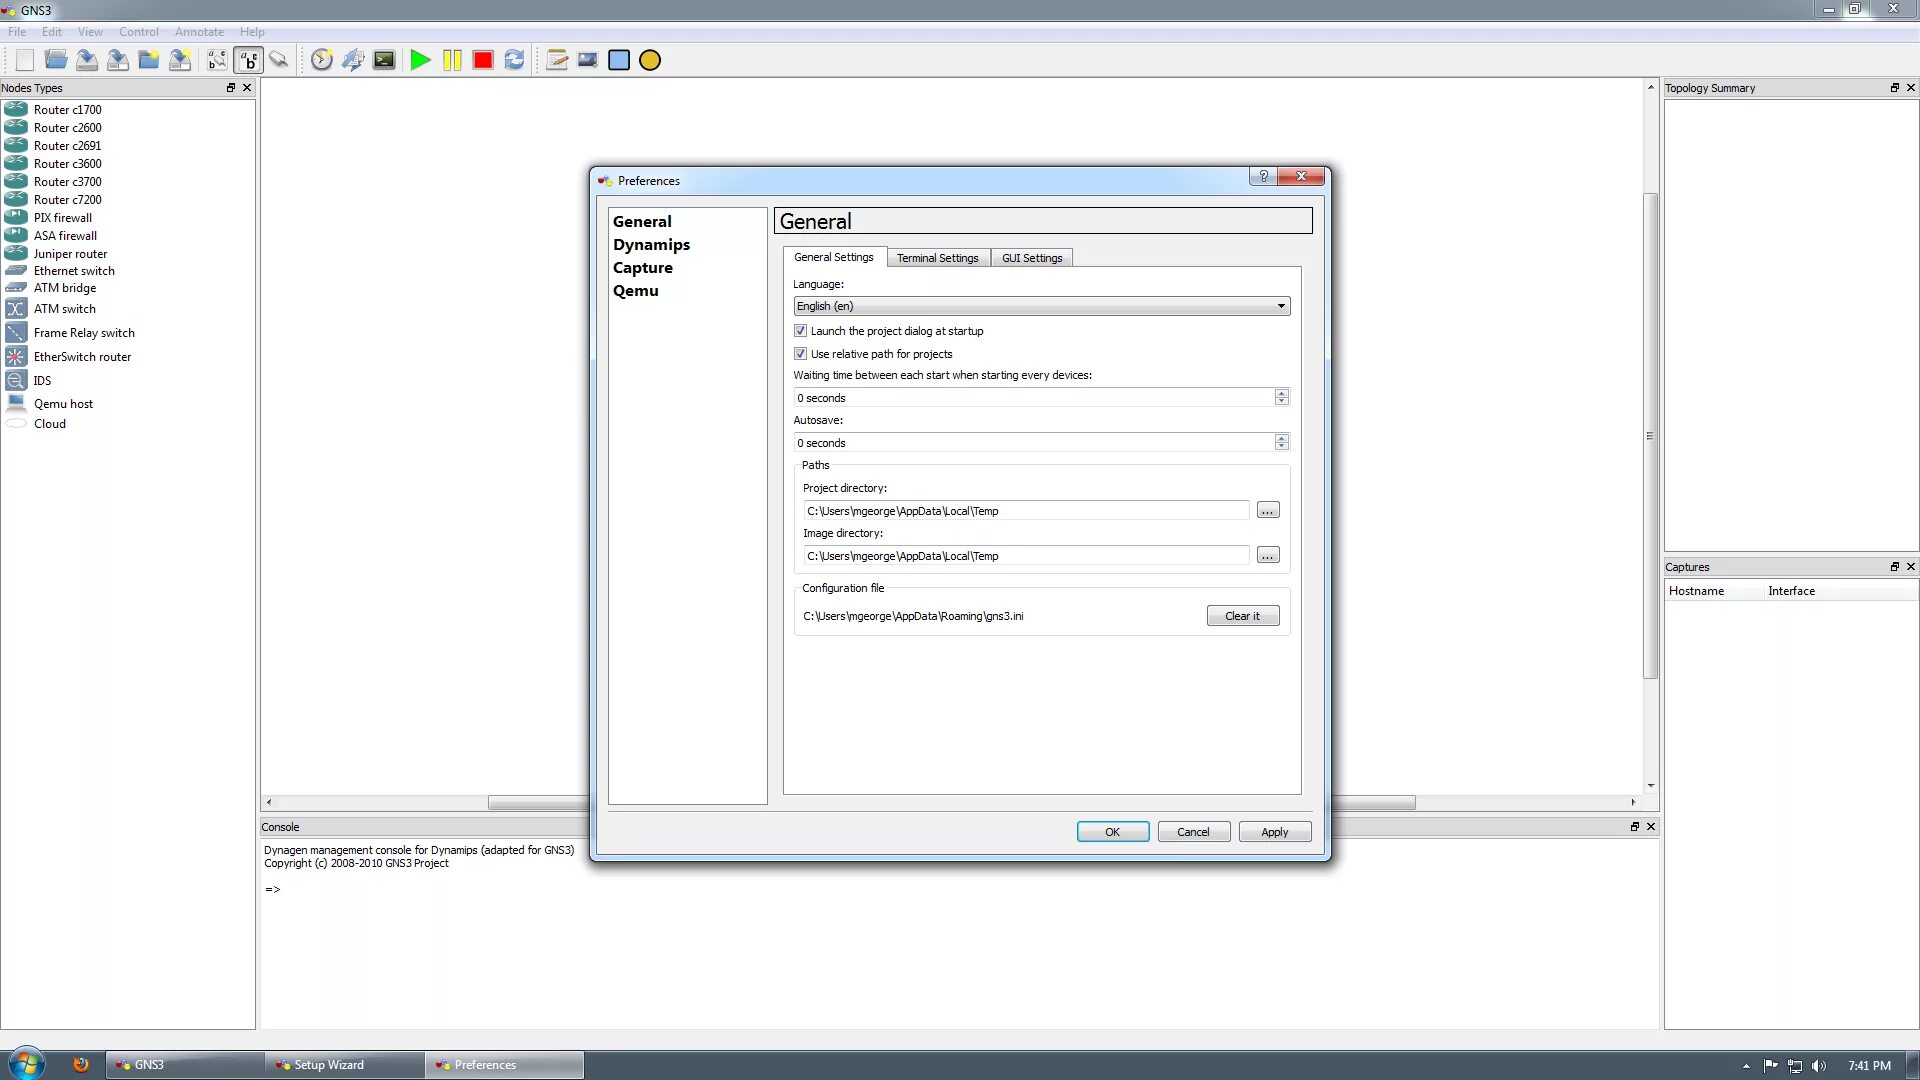
Task: Switch to the GUI Settings tab
Action: pyautogui.click(x=1032, y=258)
